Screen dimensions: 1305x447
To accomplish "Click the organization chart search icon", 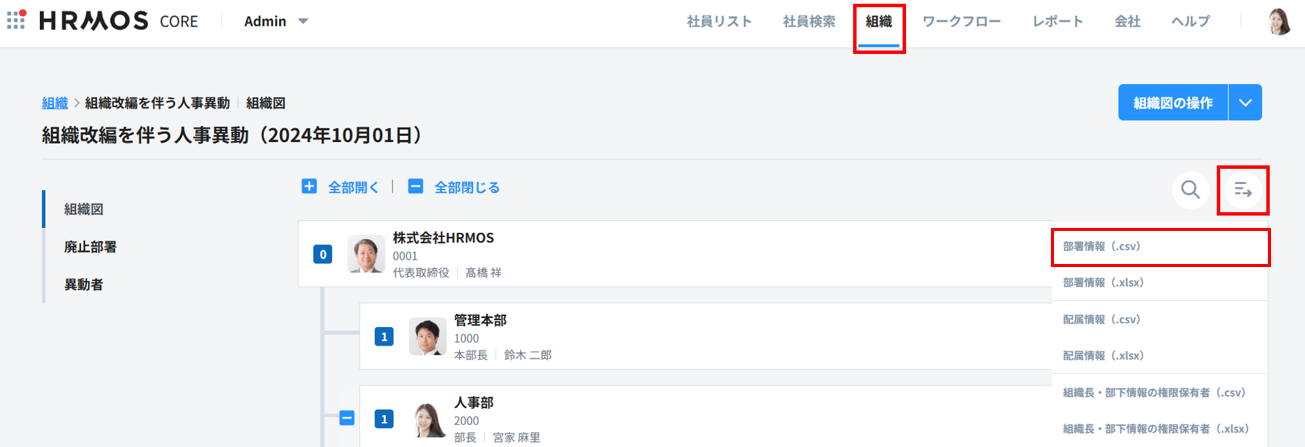I will pyautogui.click(x=1190, y=189).
